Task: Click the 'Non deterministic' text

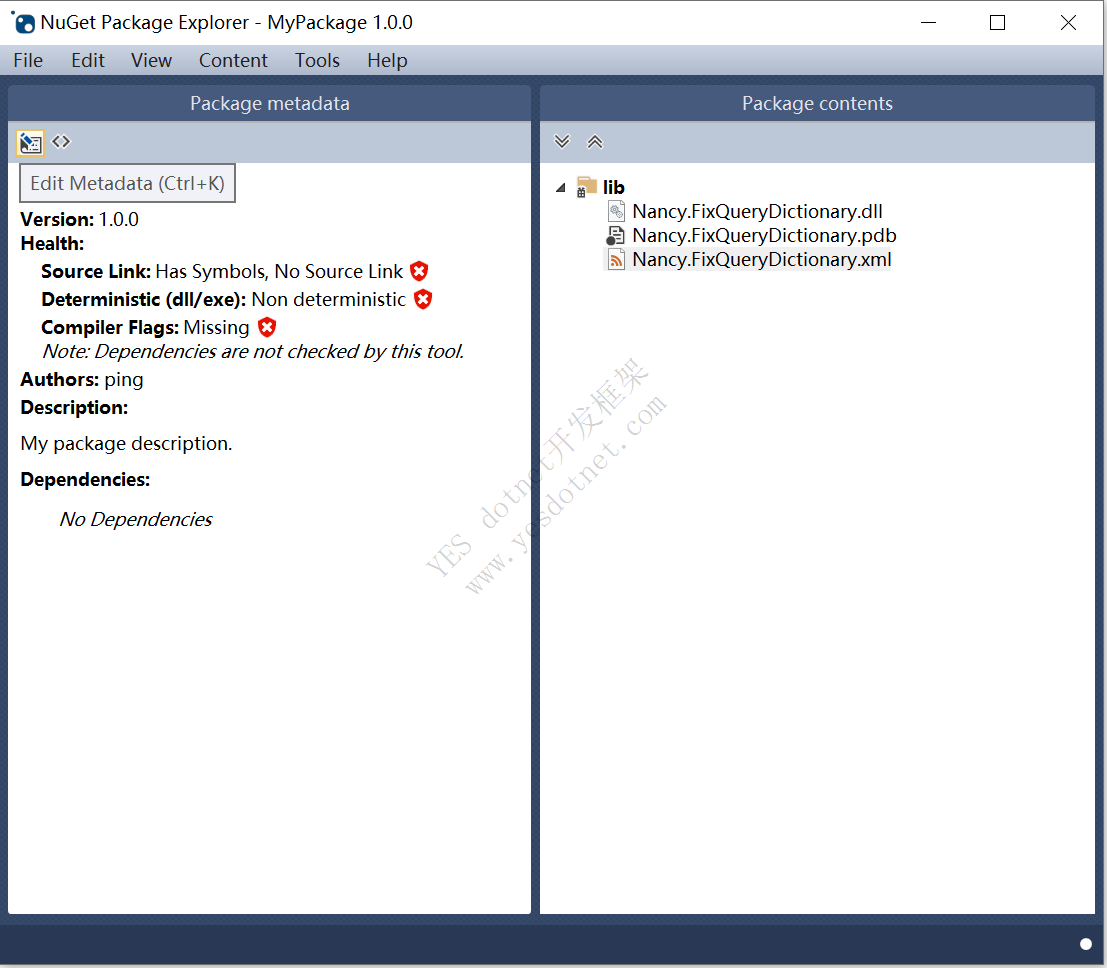Action: pyautogui.click(x=328, y=299)
